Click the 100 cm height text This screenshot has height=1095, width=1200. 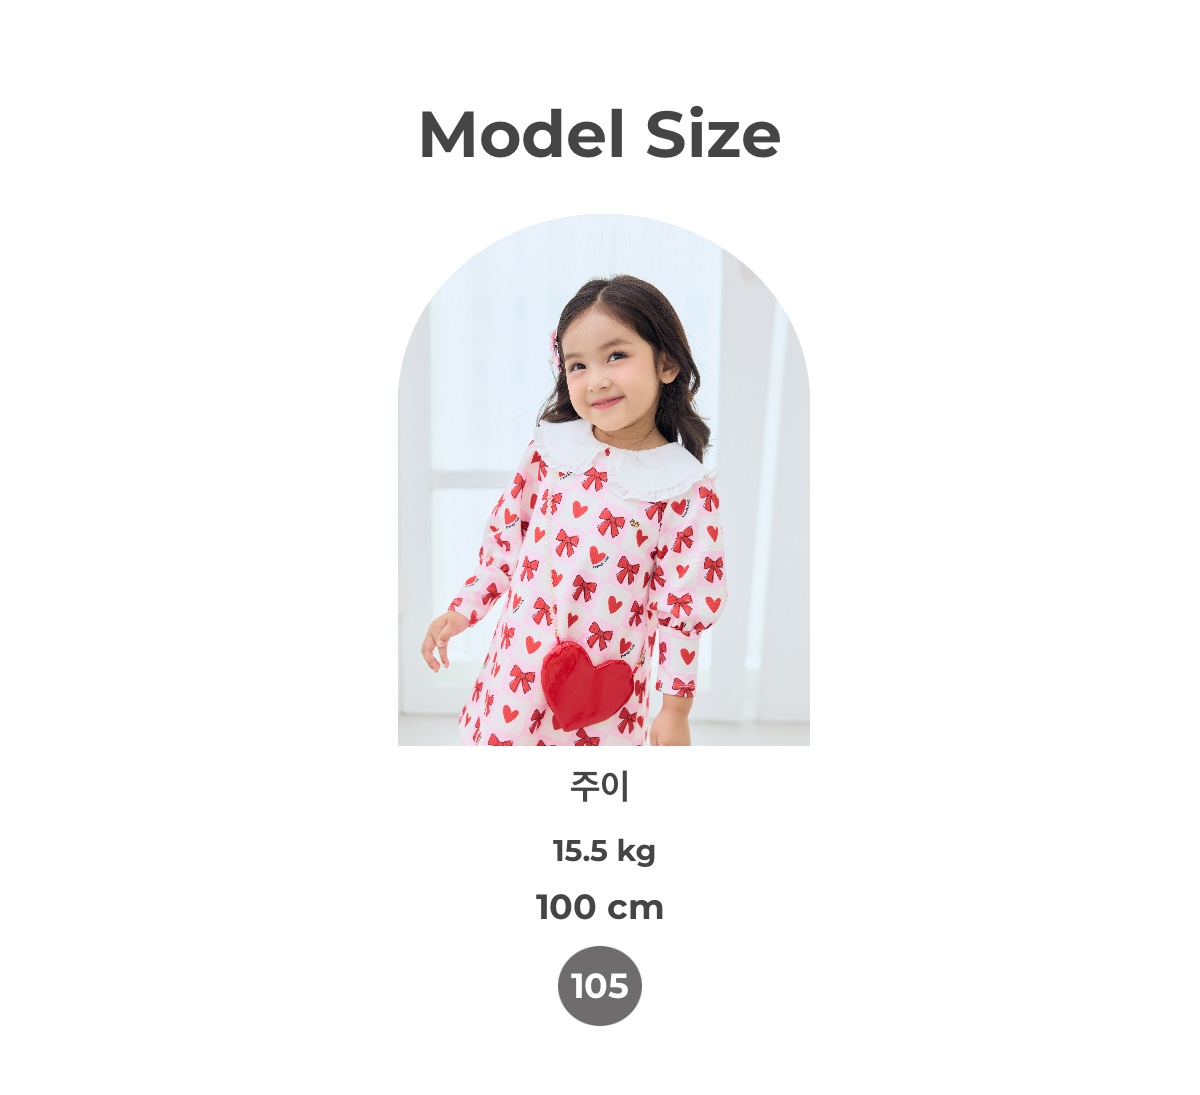[600, 907]
